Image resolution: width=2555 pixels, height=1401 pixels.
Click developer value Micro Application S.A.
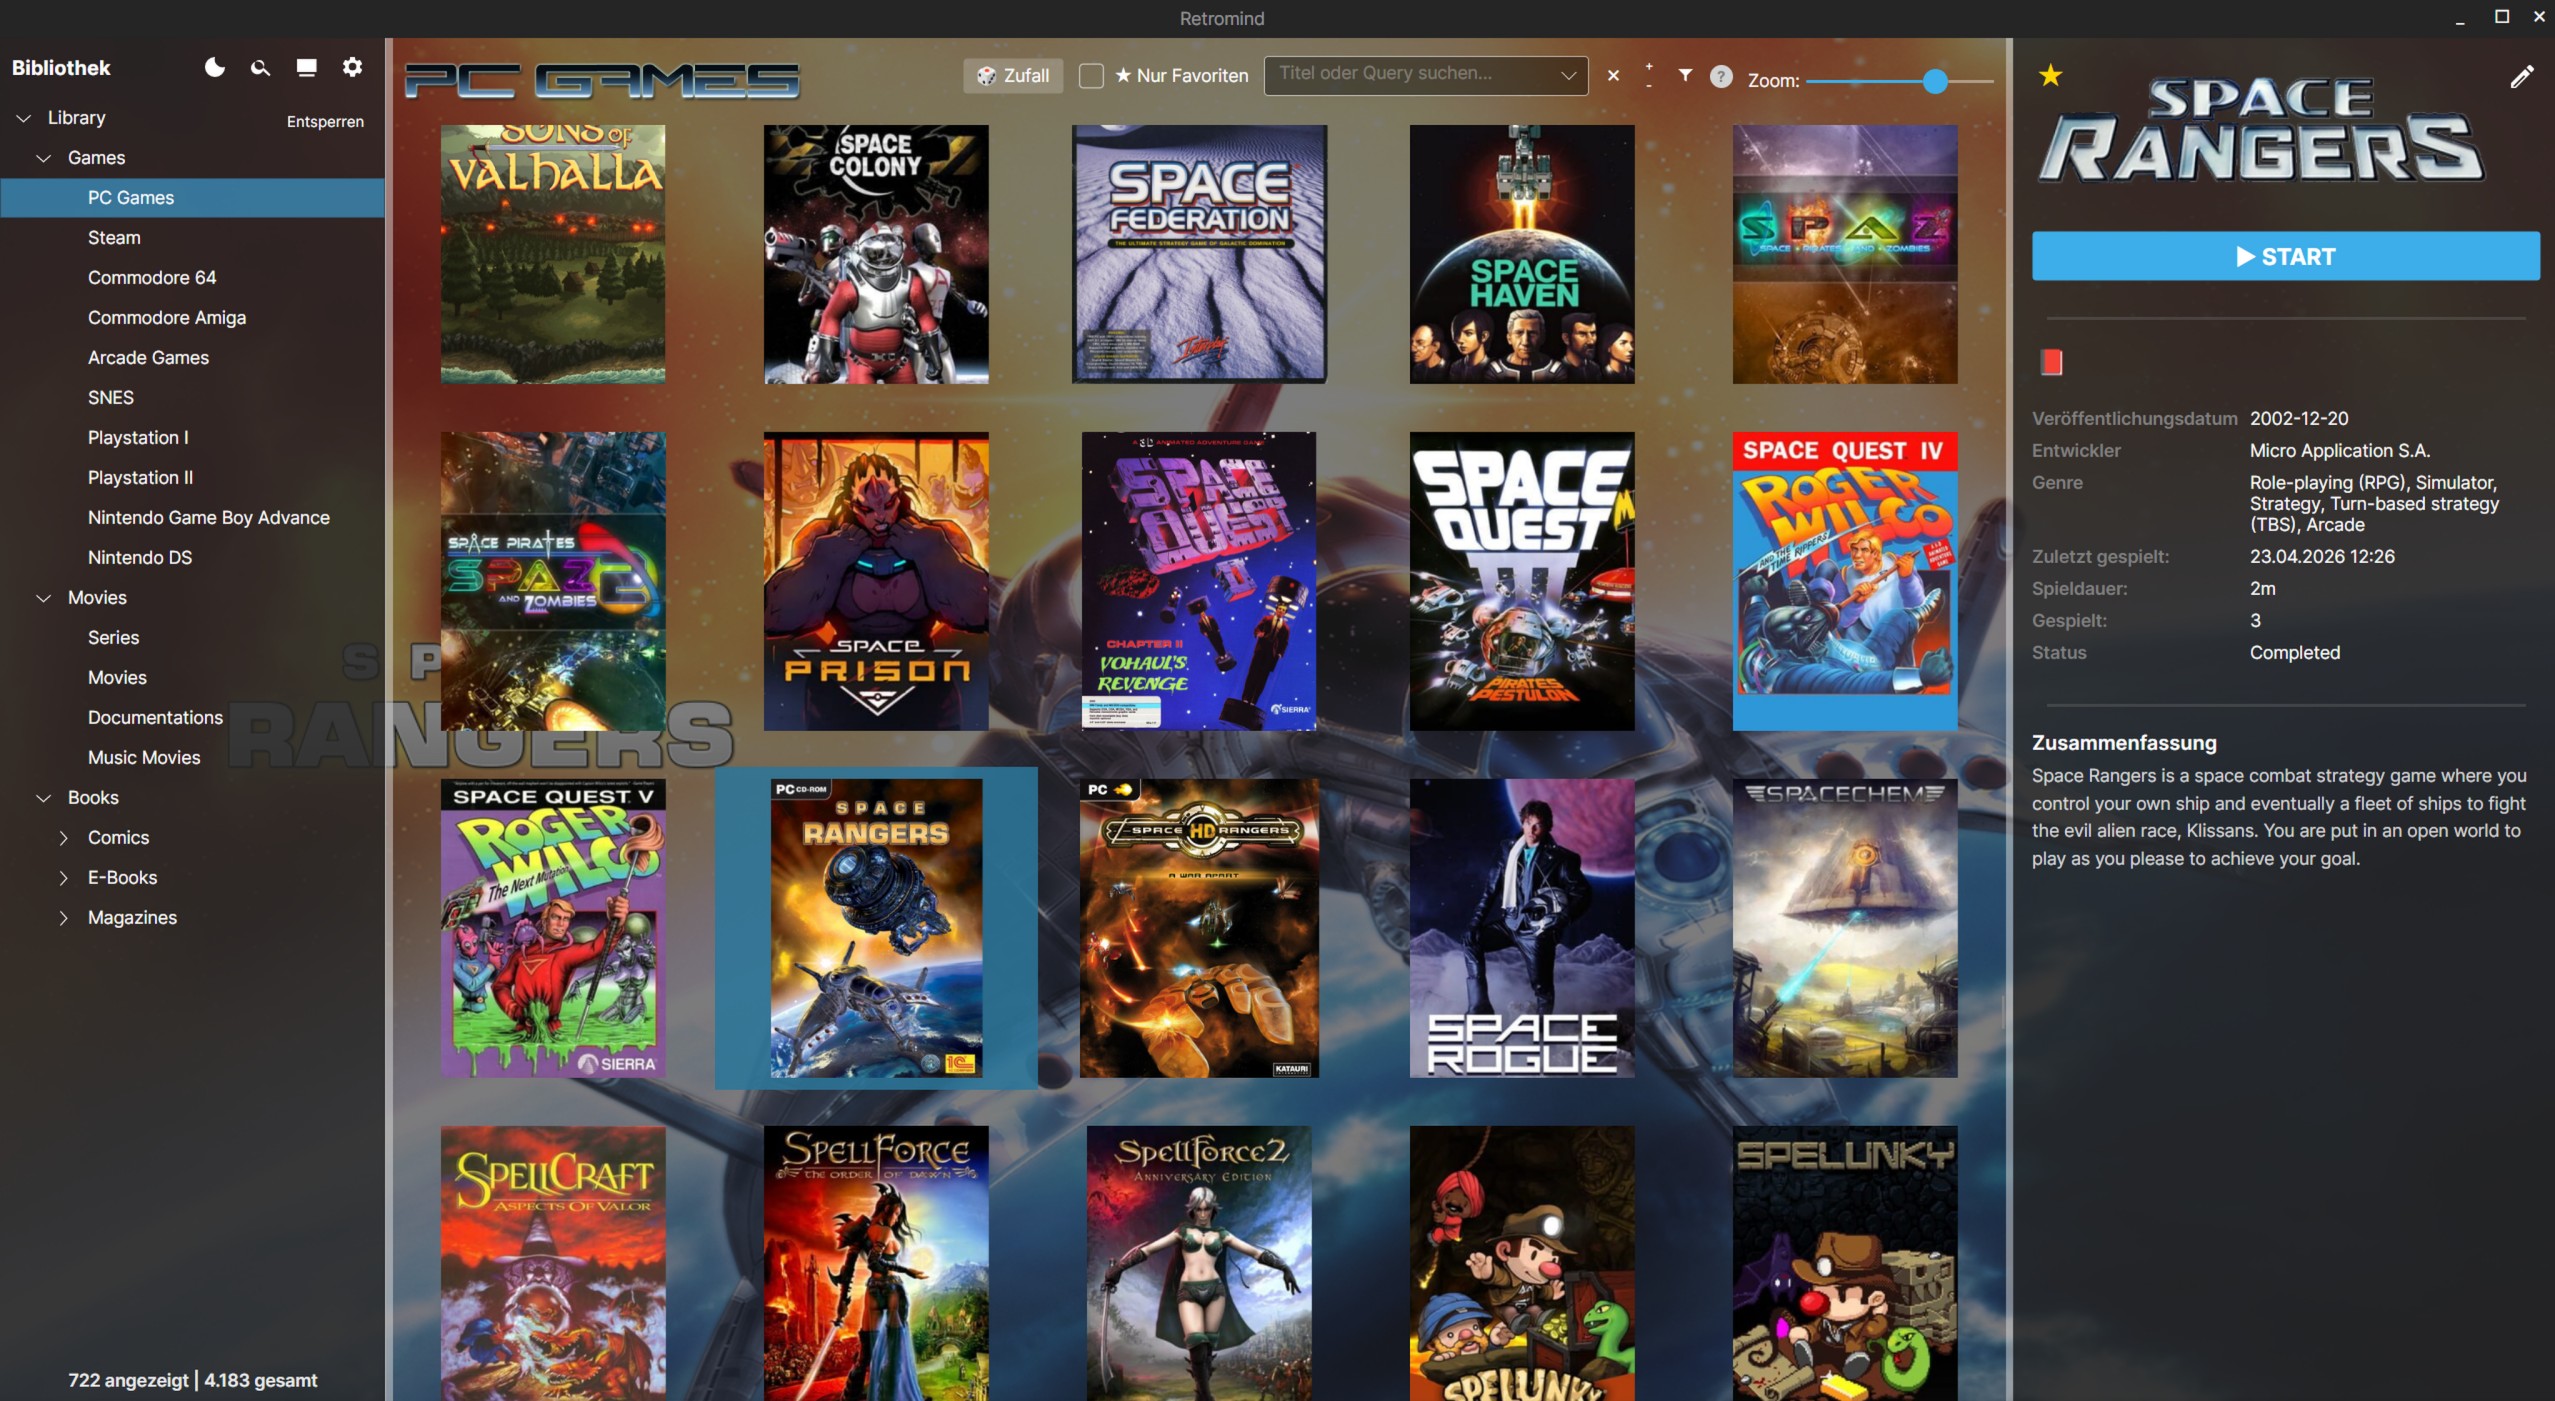(x=2339, y=451)
